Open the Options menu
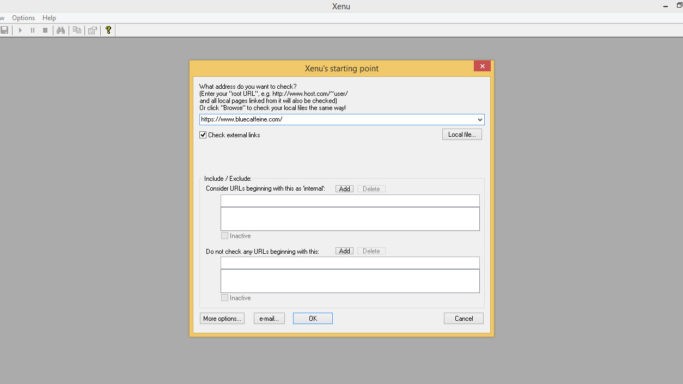Viewport: 683px width, 384px height. point(24,18)
